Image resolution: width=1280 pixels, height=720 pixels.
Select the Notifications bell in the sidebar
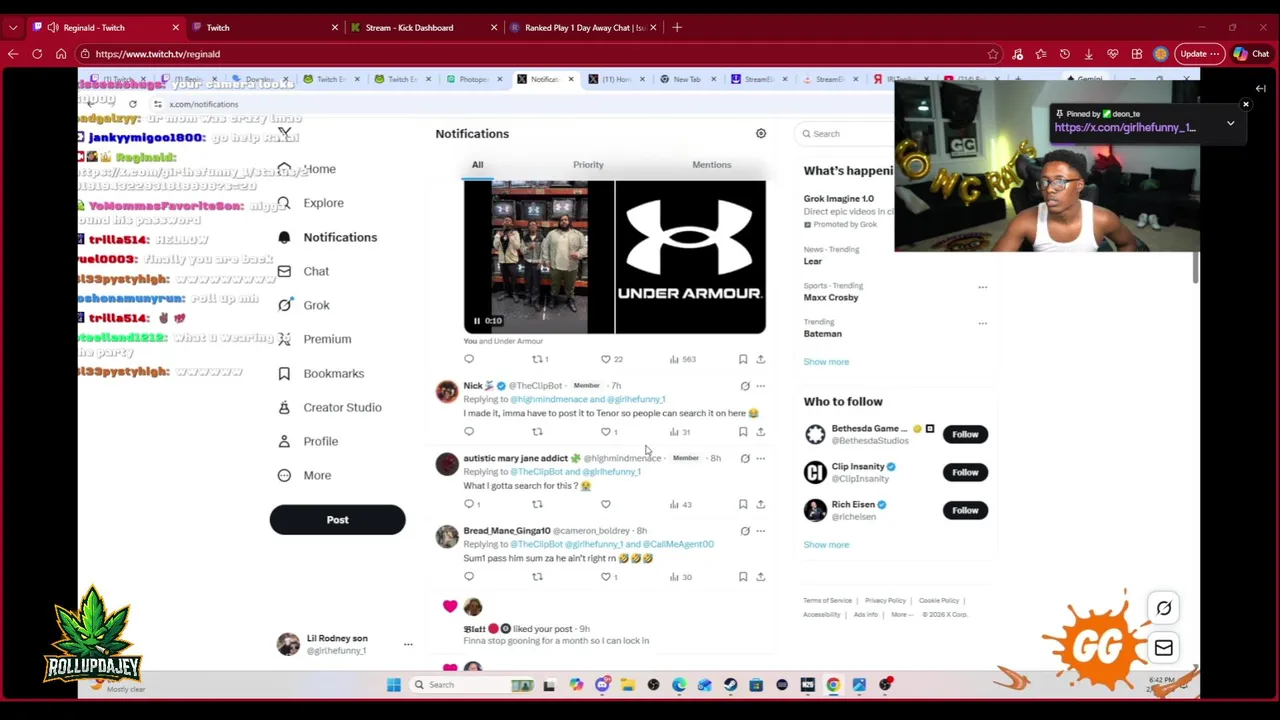click(284, 237)
